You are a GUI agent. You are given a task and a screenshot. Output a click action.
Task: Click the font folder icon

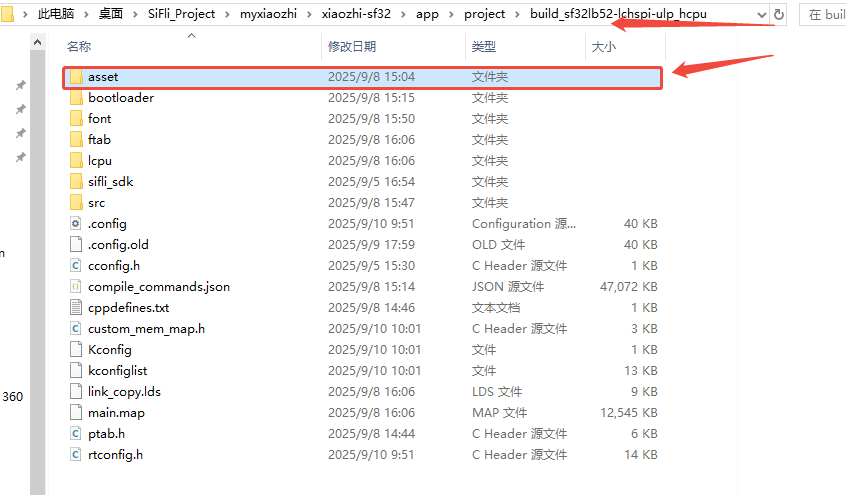76,119
